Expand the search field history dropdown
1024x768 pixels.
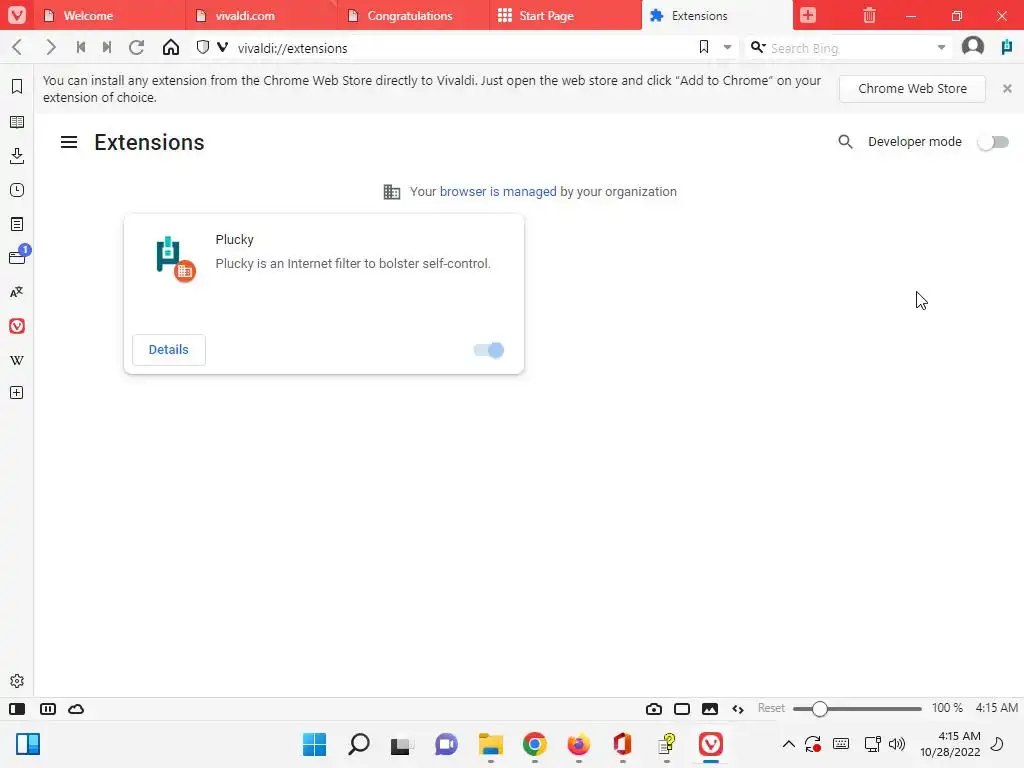[941, 47]
